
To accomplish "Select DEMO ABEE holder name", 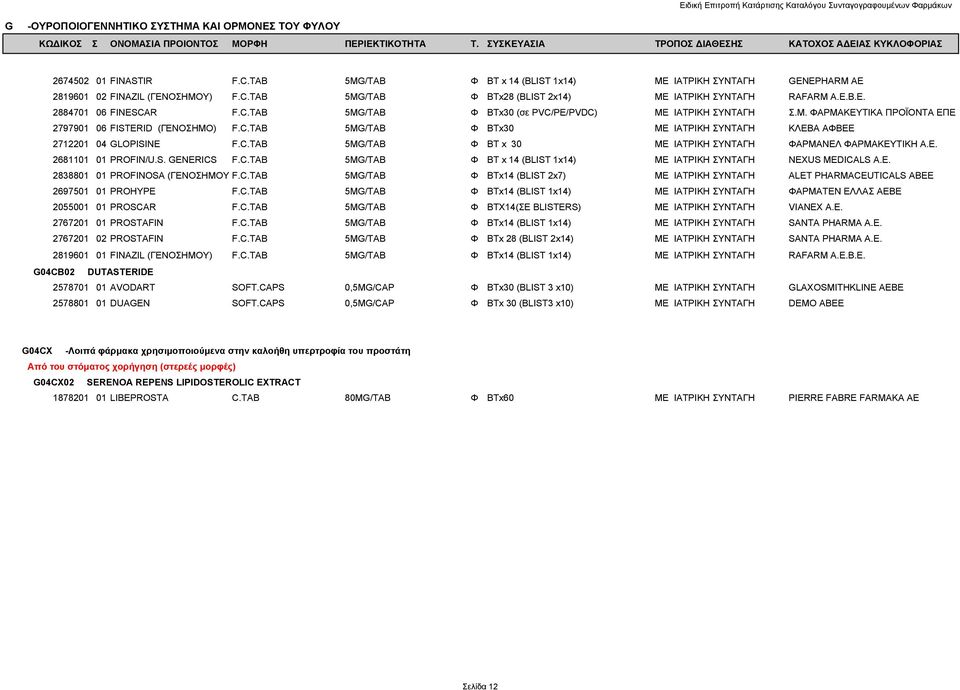I will tap(816, 304).
